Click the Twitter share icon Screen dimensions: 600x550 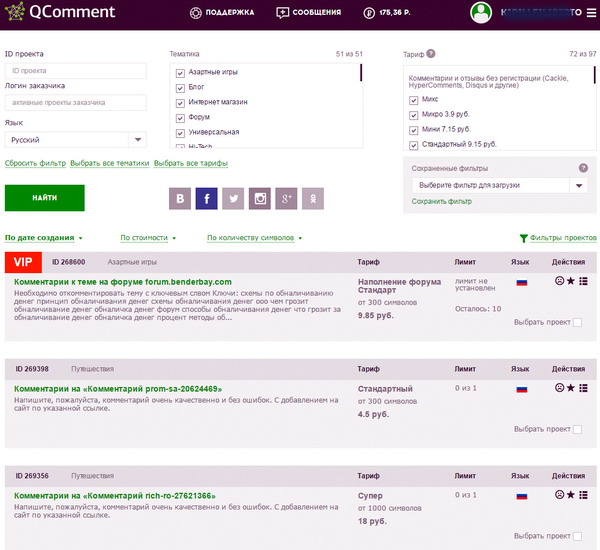pyautogui.click(x=233, y=198)
